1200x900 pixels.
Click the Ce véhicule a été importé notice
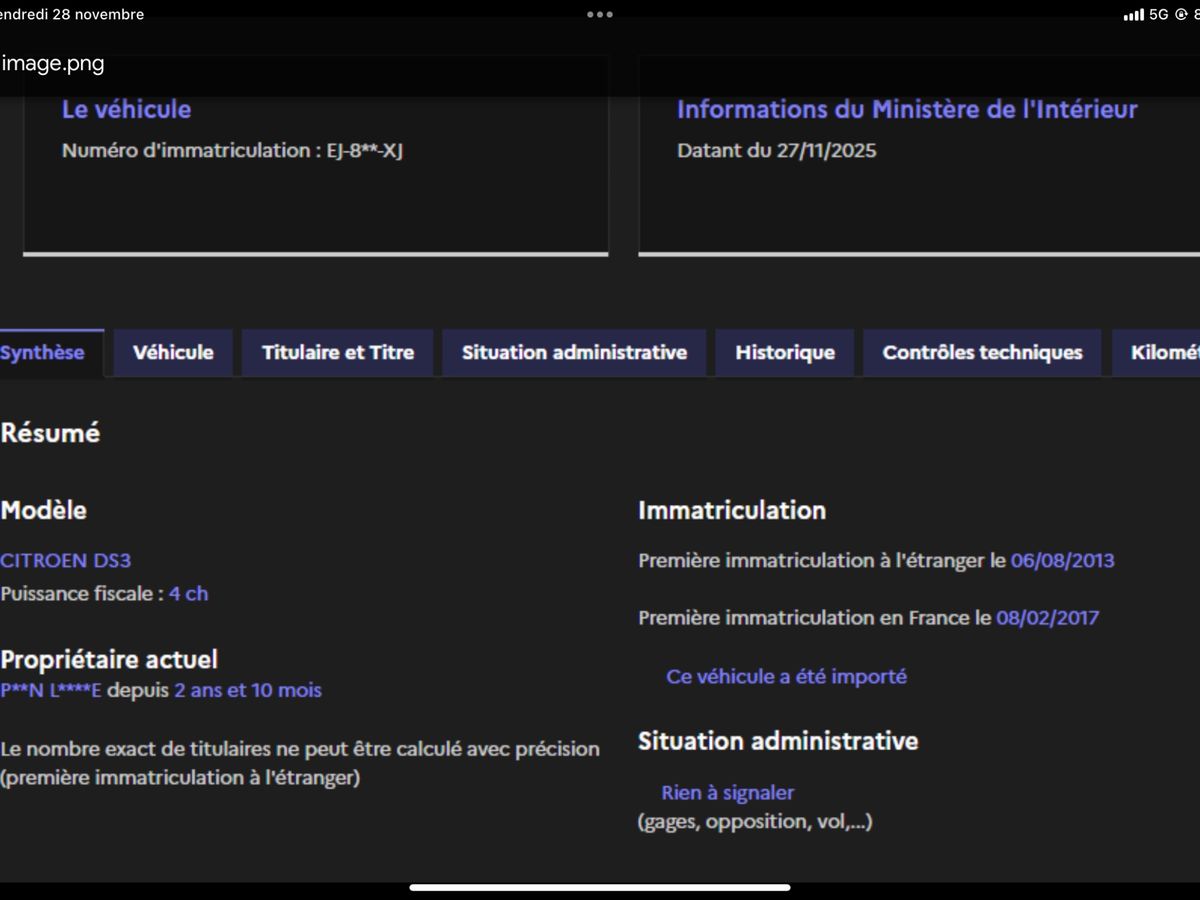[x=786, y=677]
